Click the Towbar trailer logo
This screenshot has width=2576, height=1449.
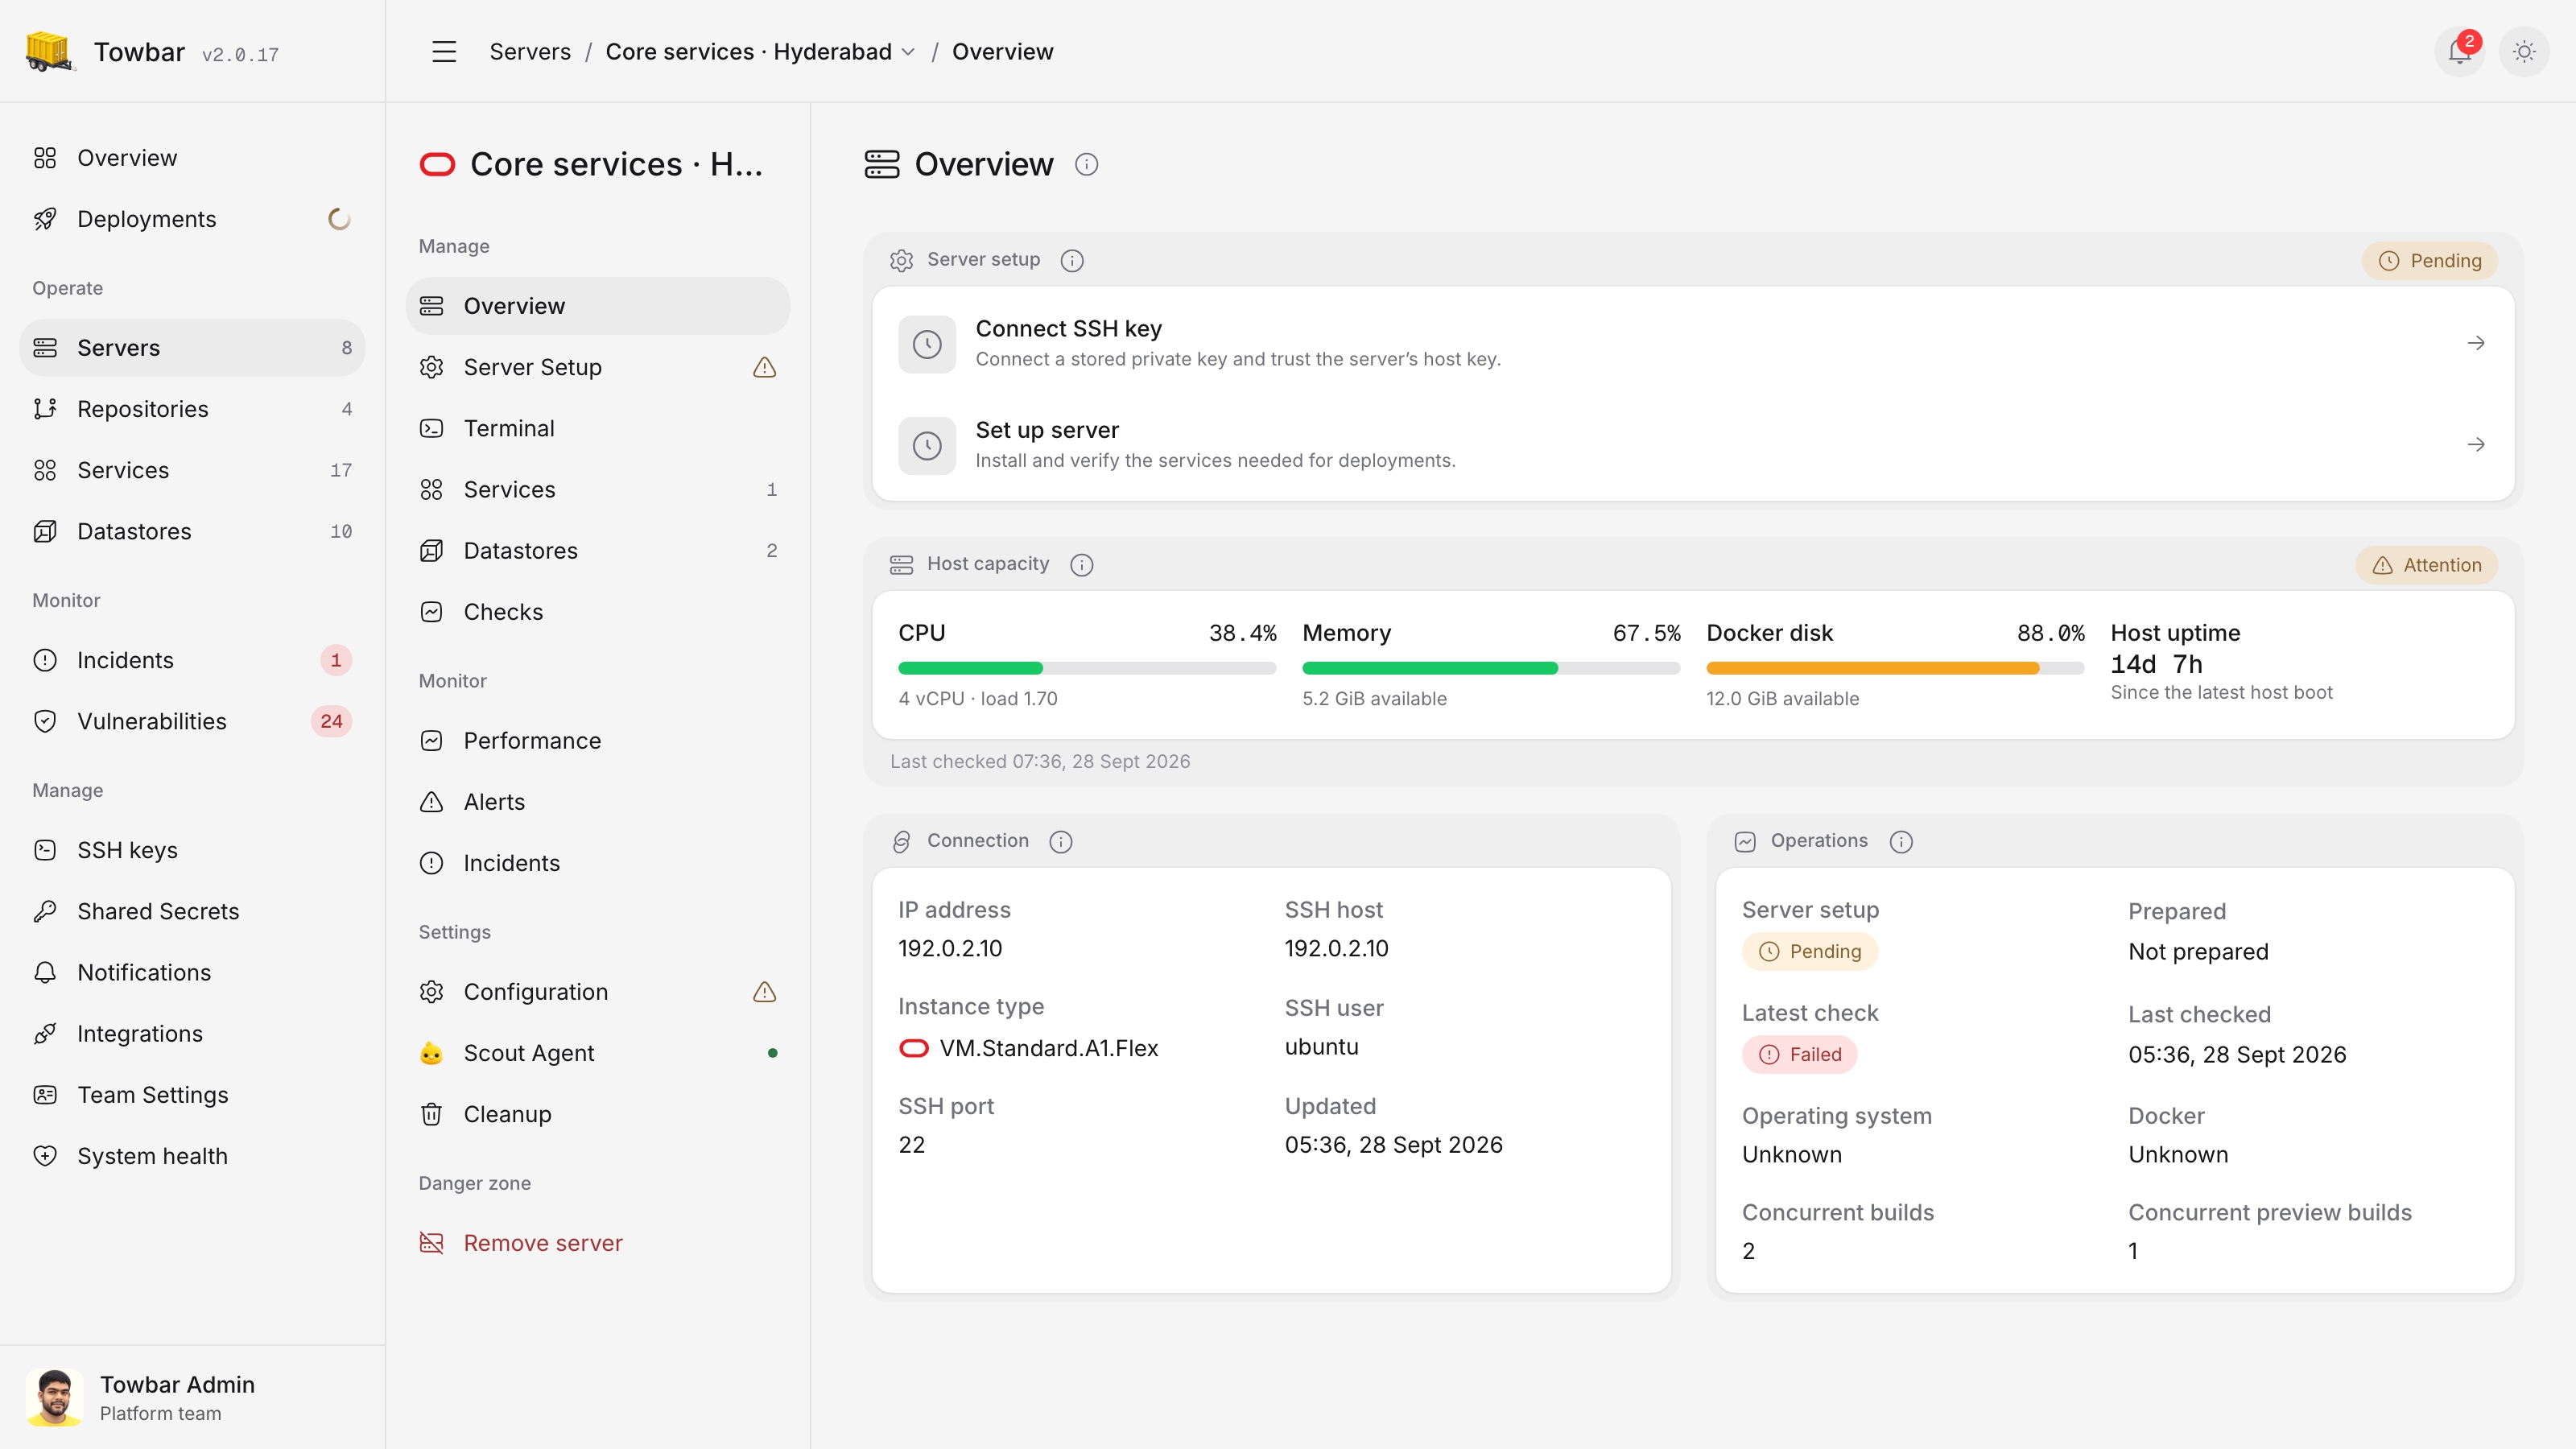click(x=48, y=51)
